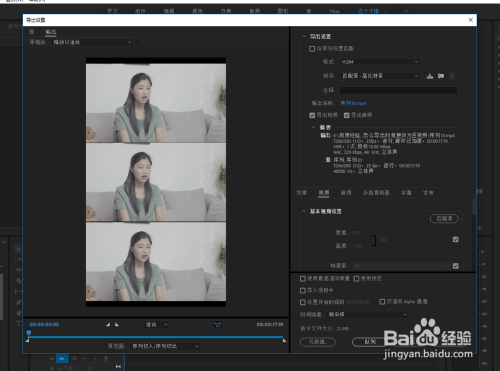Click the Queue button

(370, 342)
